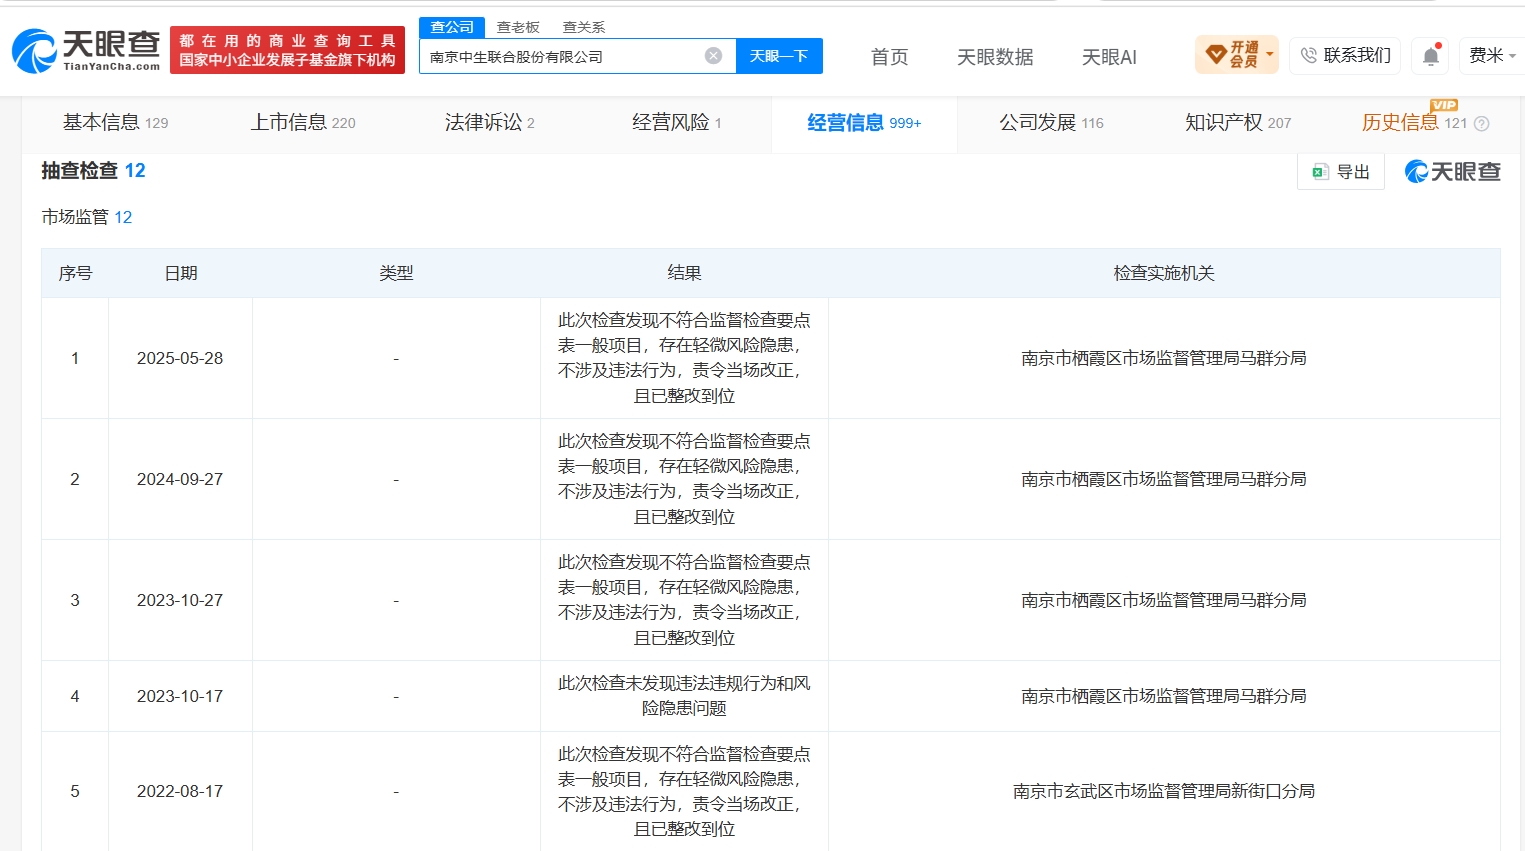Open the 费米 user account dropdown

(x=1492, y=56)
